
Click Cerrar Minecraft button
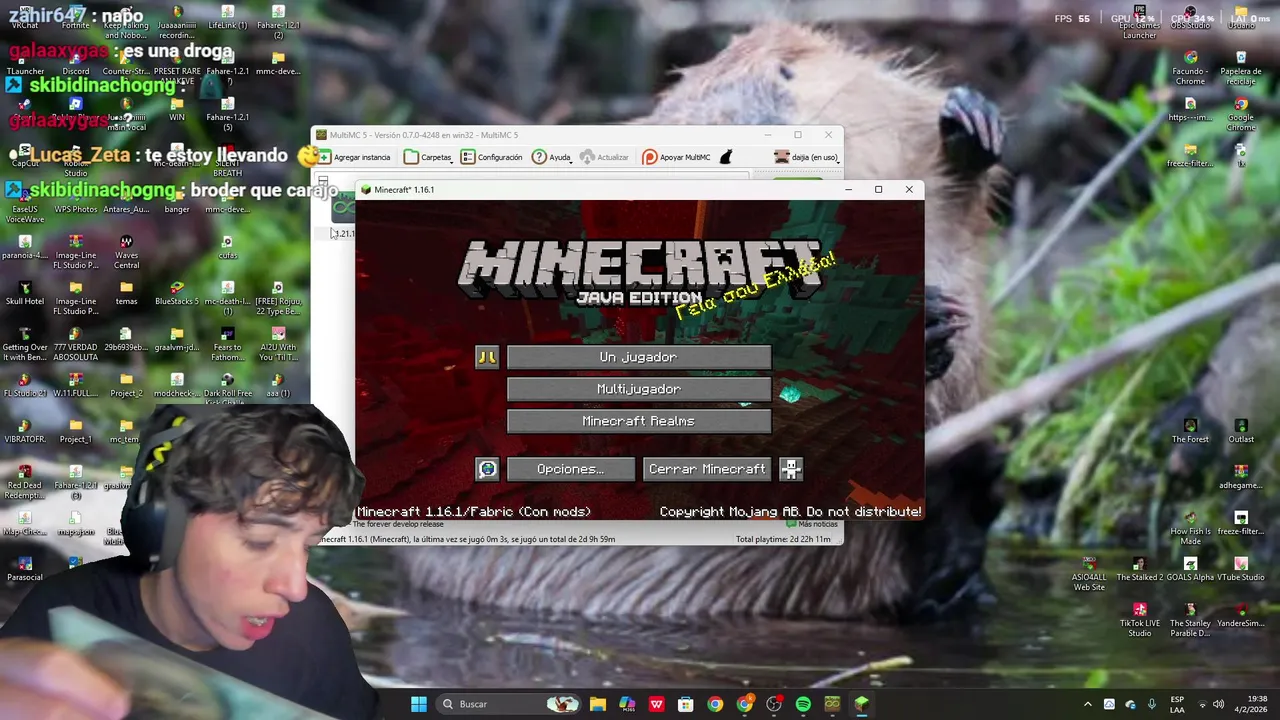707,469
